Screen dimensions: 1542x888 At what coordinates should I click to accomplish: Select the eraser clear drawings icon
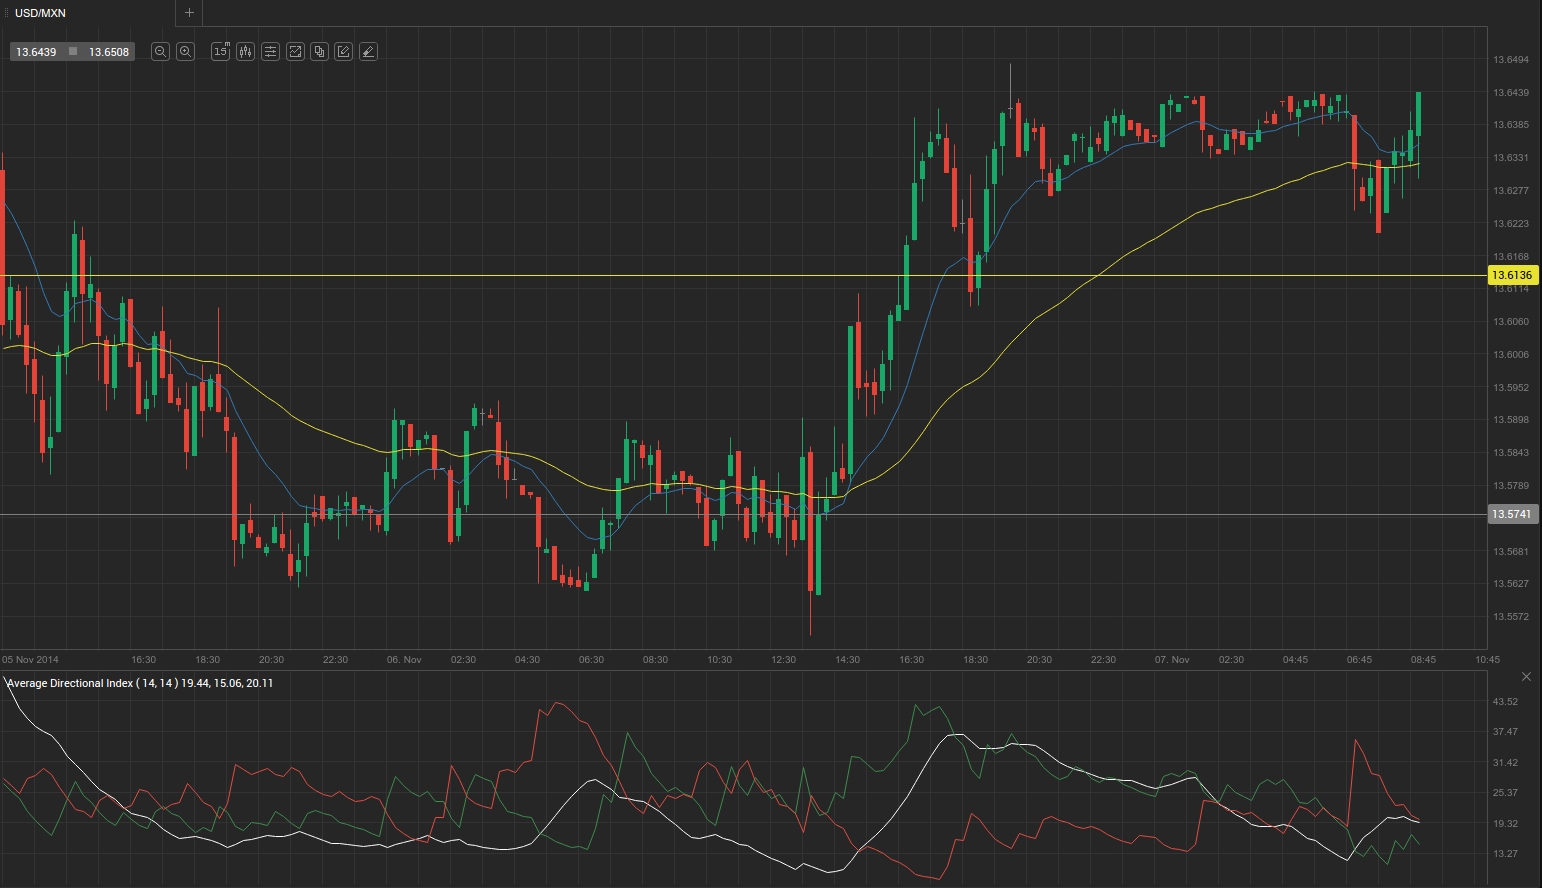(368, 52)
